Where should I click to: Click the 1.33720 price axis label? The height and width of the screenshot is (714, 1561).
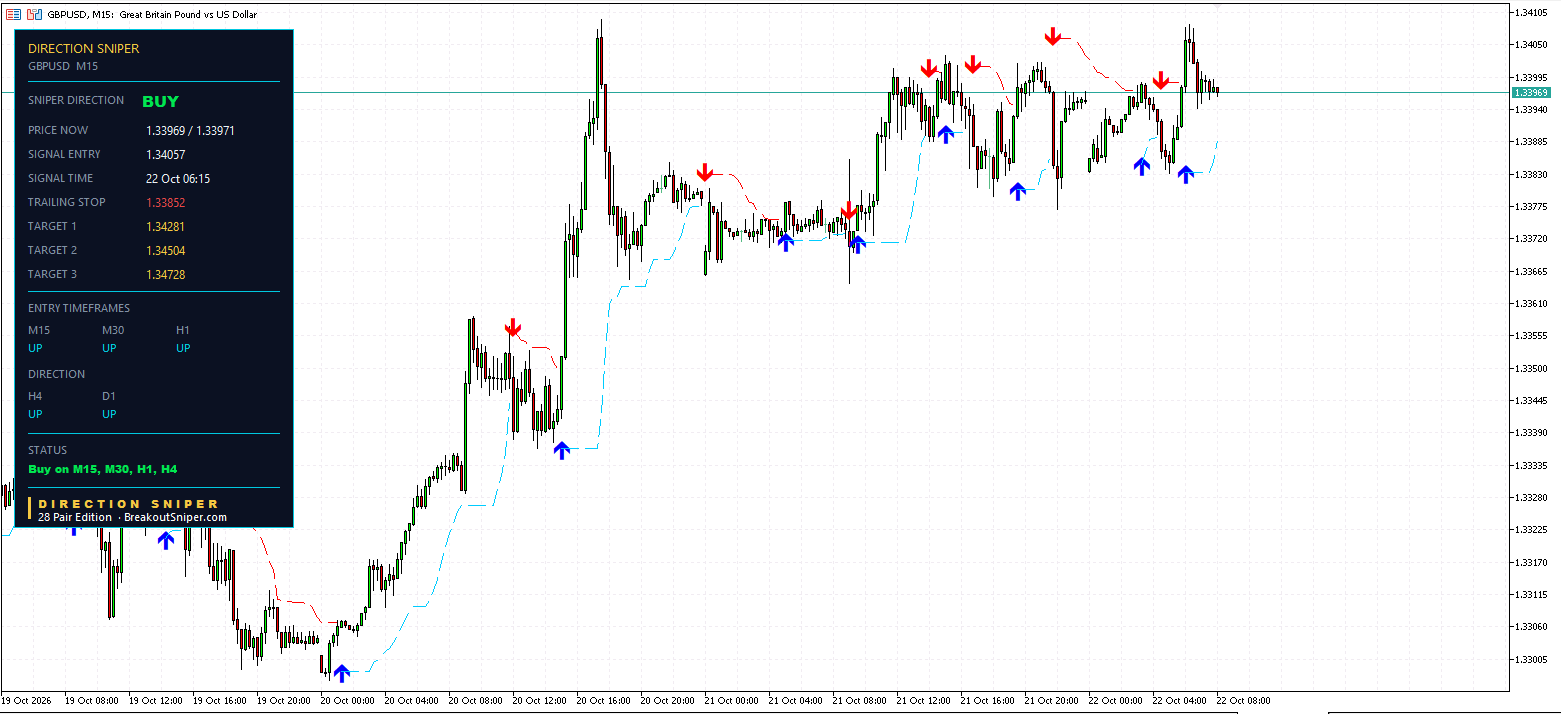[1531, 238]
